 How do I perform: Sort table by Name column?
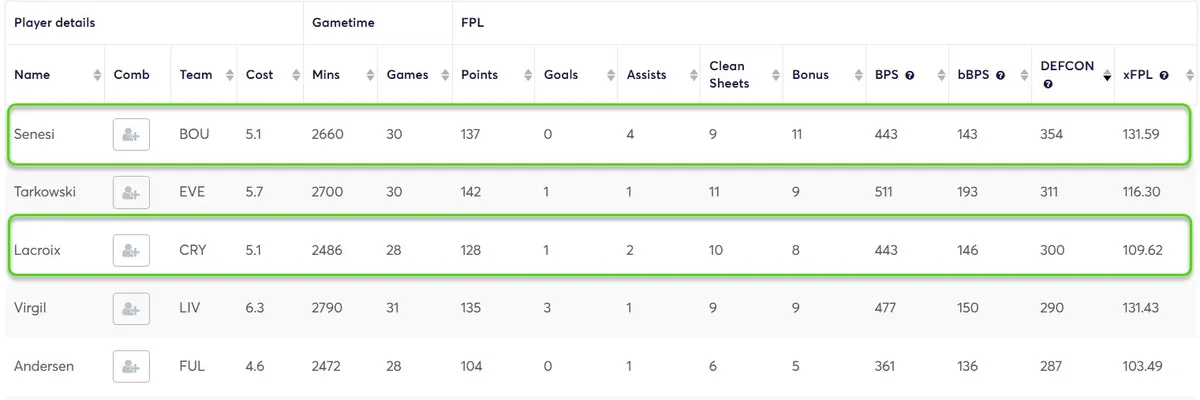coord(32,75)
